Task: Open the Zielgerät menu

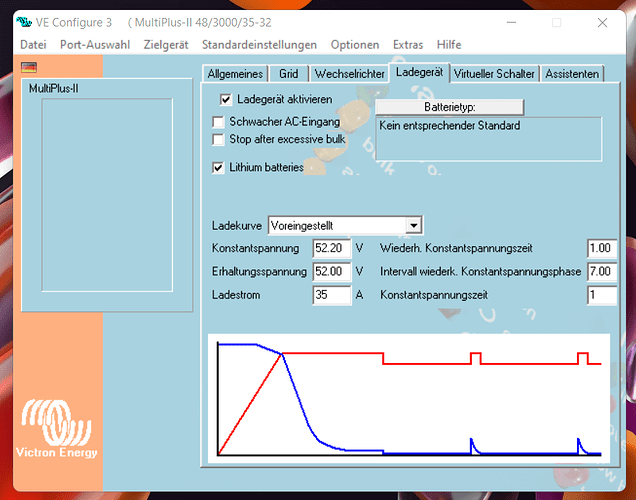Action: pyautogui.click(x=166, y=45)
